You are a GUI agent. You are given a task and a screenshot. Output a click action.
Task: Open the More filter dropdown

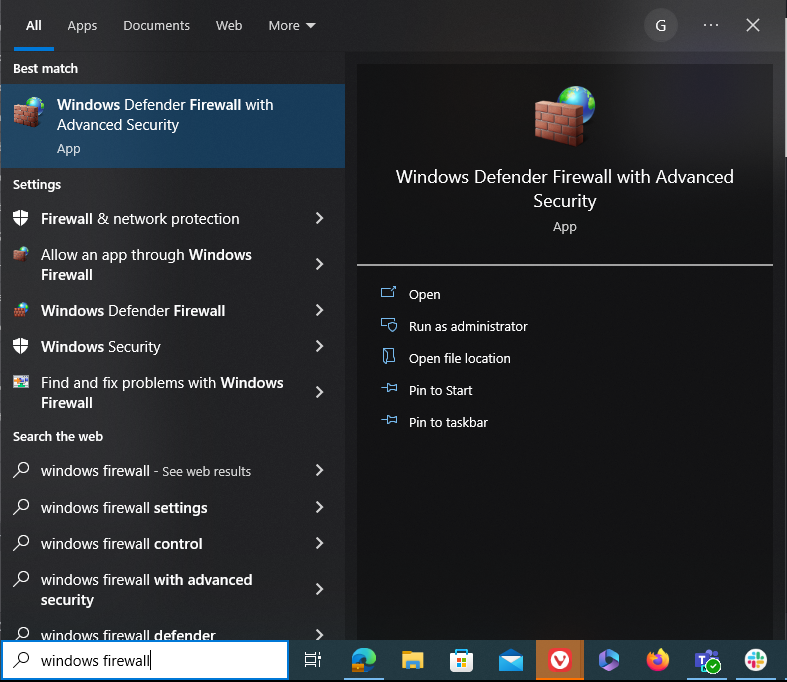click(x=292, y=26)
